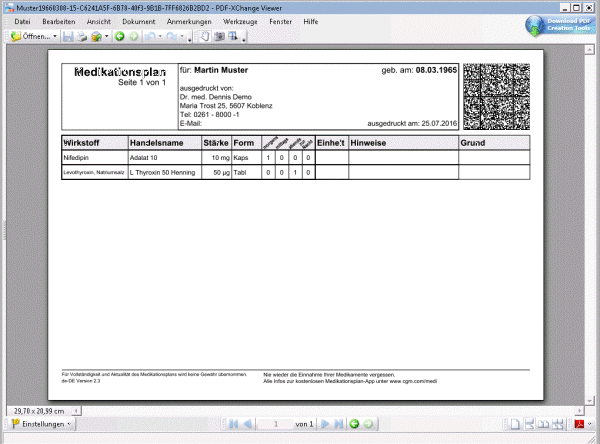Image resolution: width=600 pixels, height=444 pixels.
Task: Click the '50 µg' strength cell
Action: coord(217,173)
